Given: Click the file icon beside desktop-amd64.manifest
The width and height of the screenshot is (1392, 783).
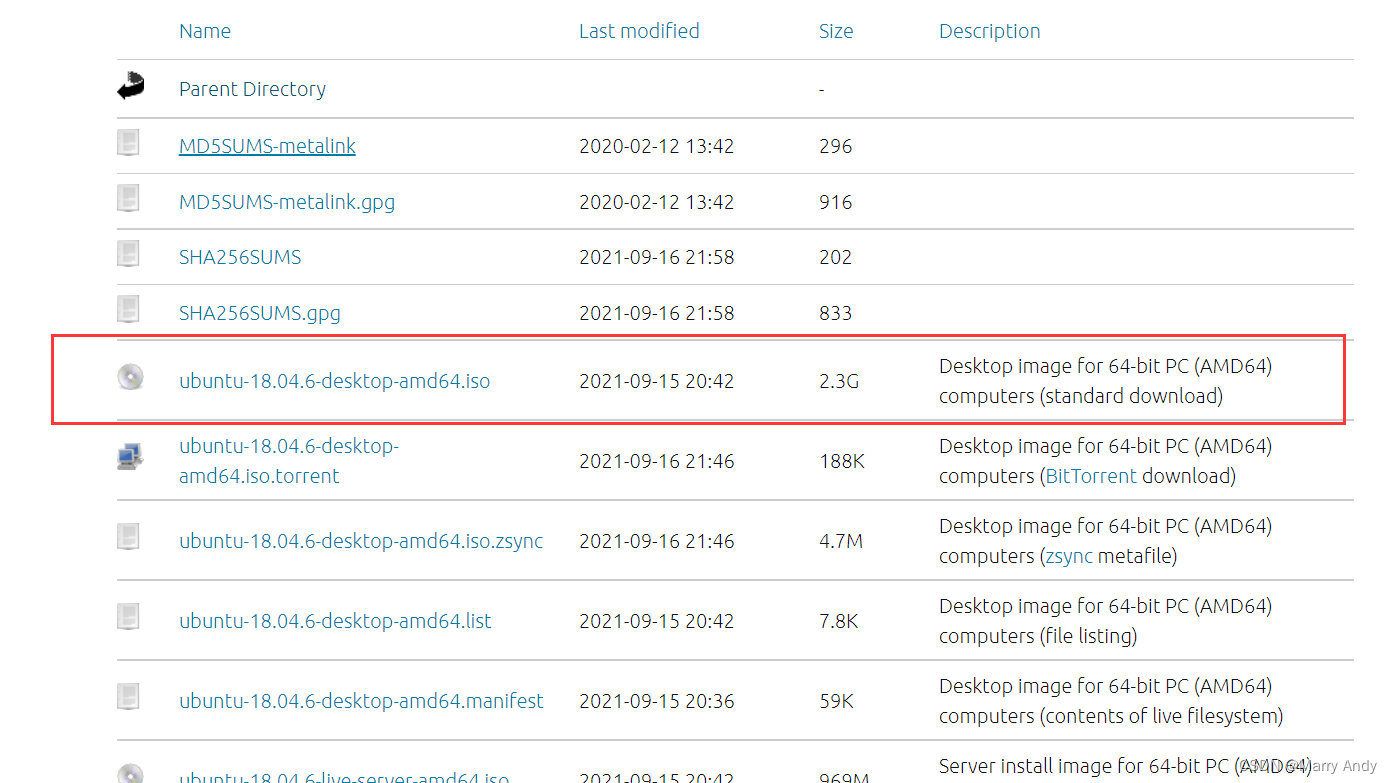Looking at the screenshot, I should click(128, 697).
